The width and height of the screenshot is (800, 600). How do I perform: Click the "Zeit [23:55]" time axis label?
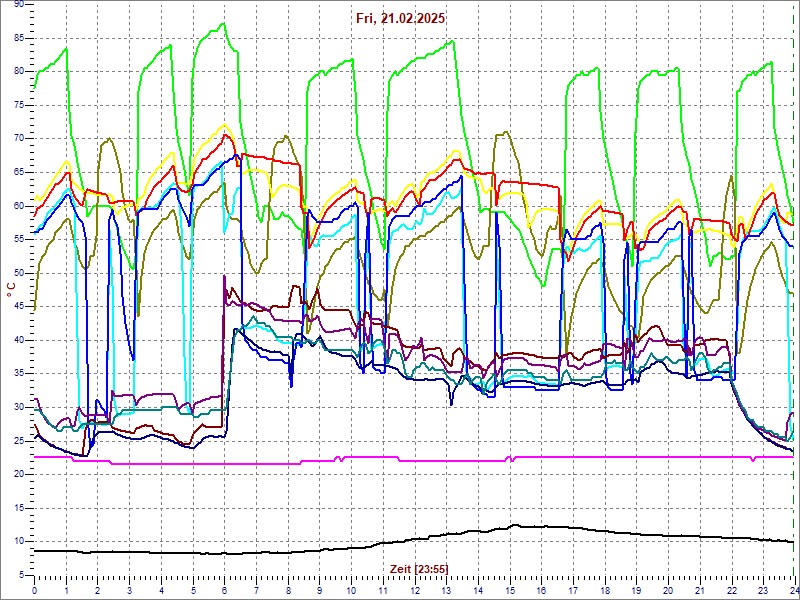click(x=419, y=568)
